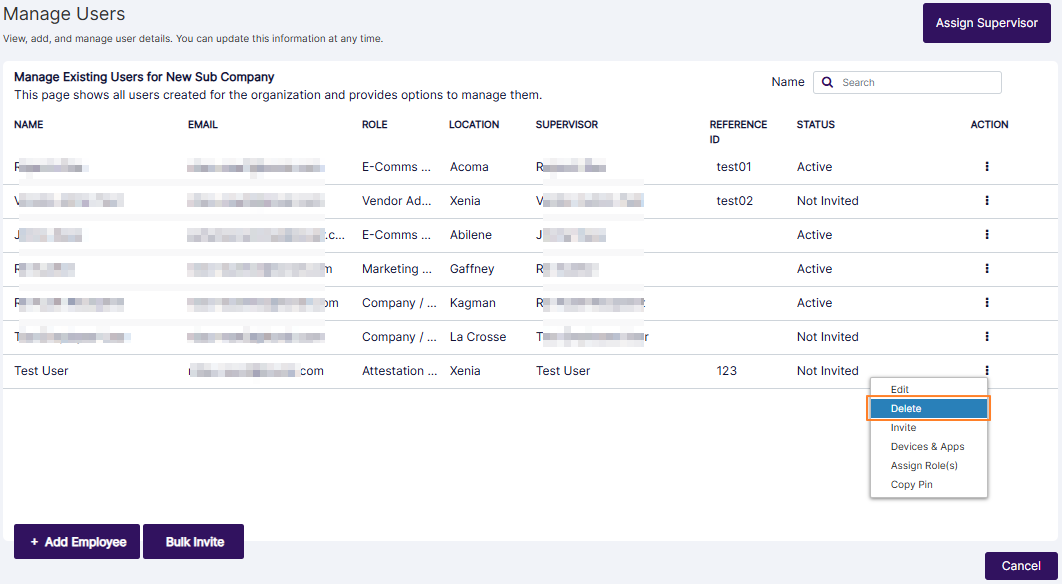Open Devices & Apps menu option
Image resolution: width=1062 pixels, height=584 pixels.
click(927, 447)
